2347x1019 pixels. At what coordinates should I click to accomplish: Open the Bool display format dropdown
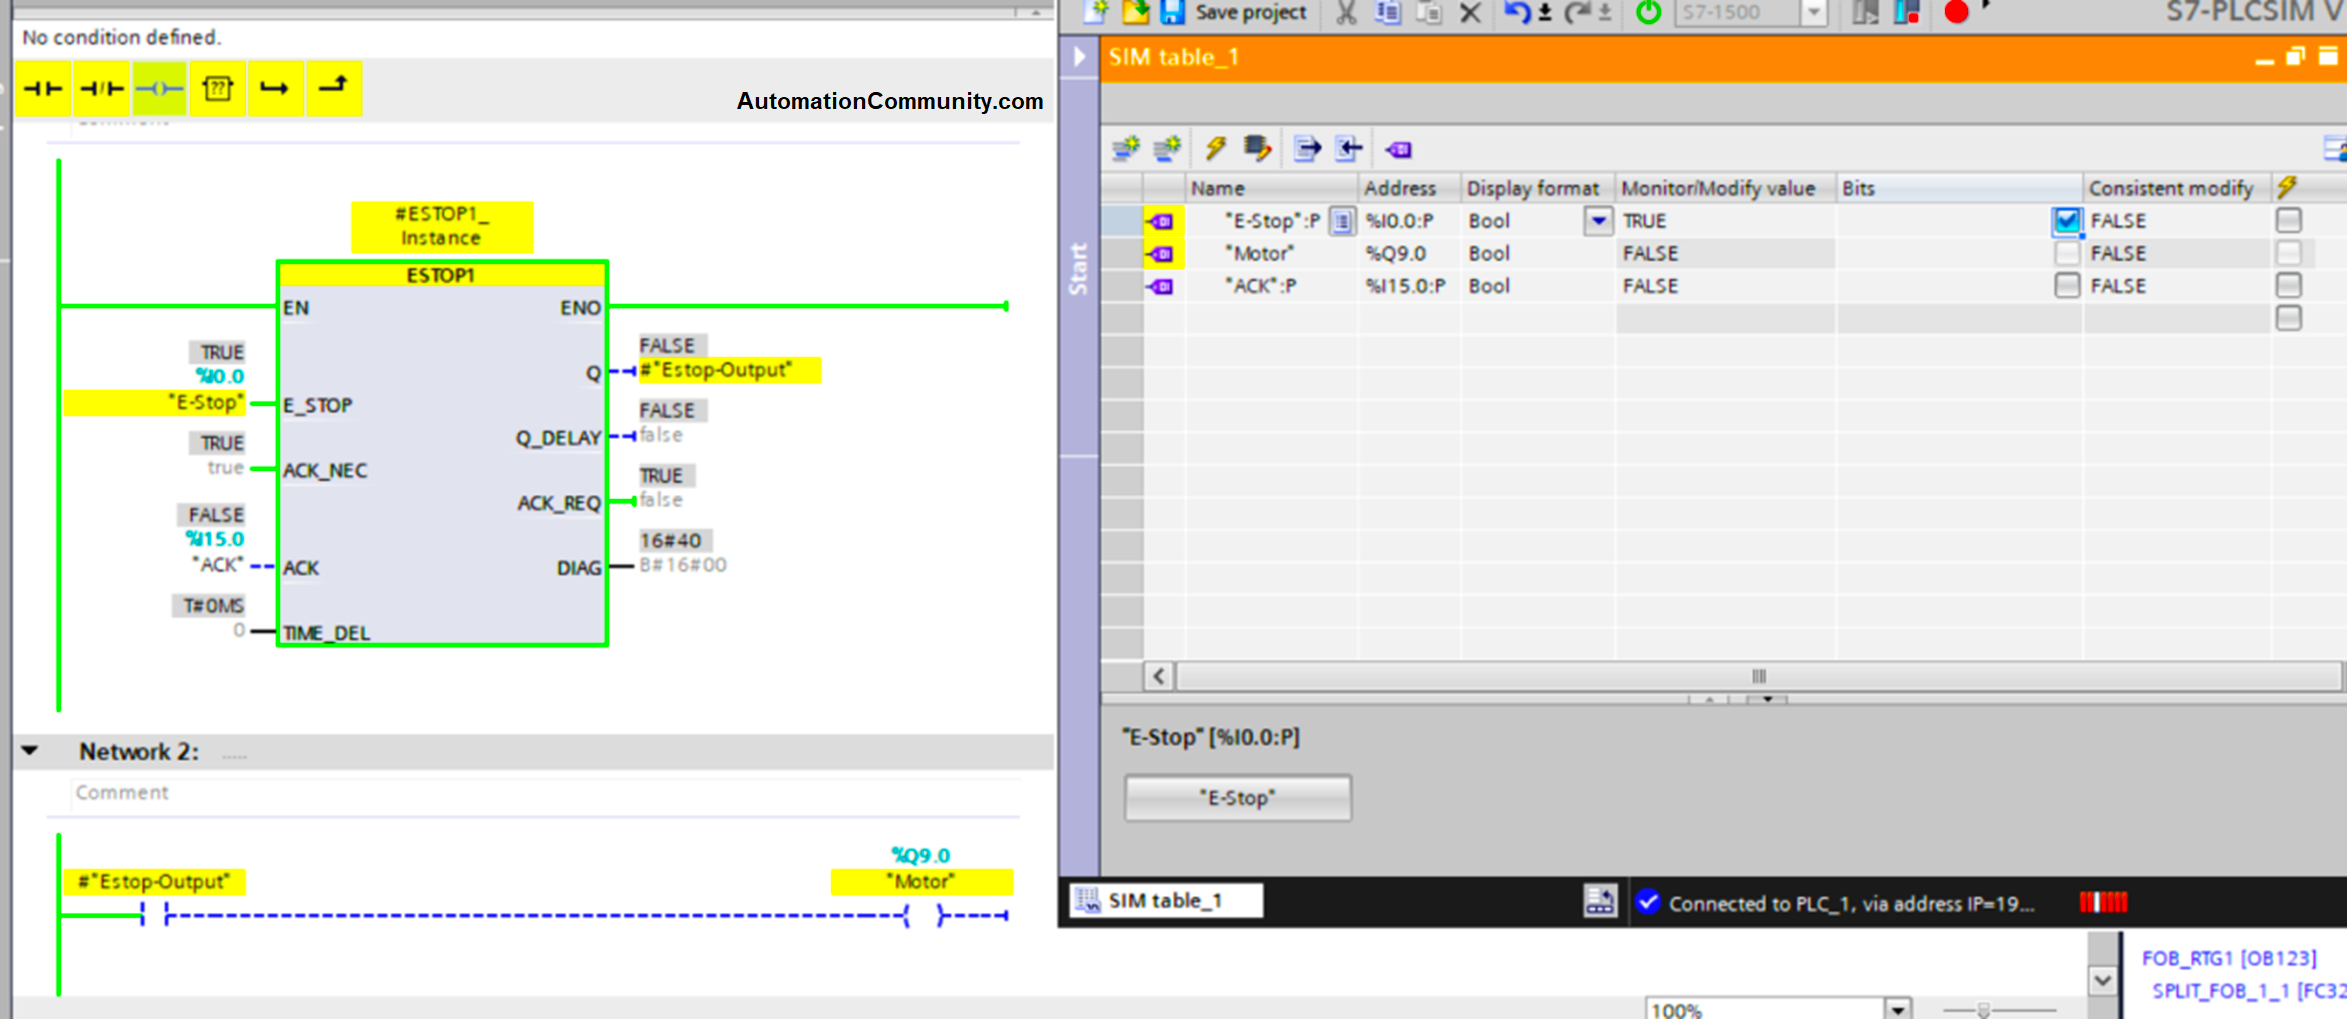[1598, 220]
